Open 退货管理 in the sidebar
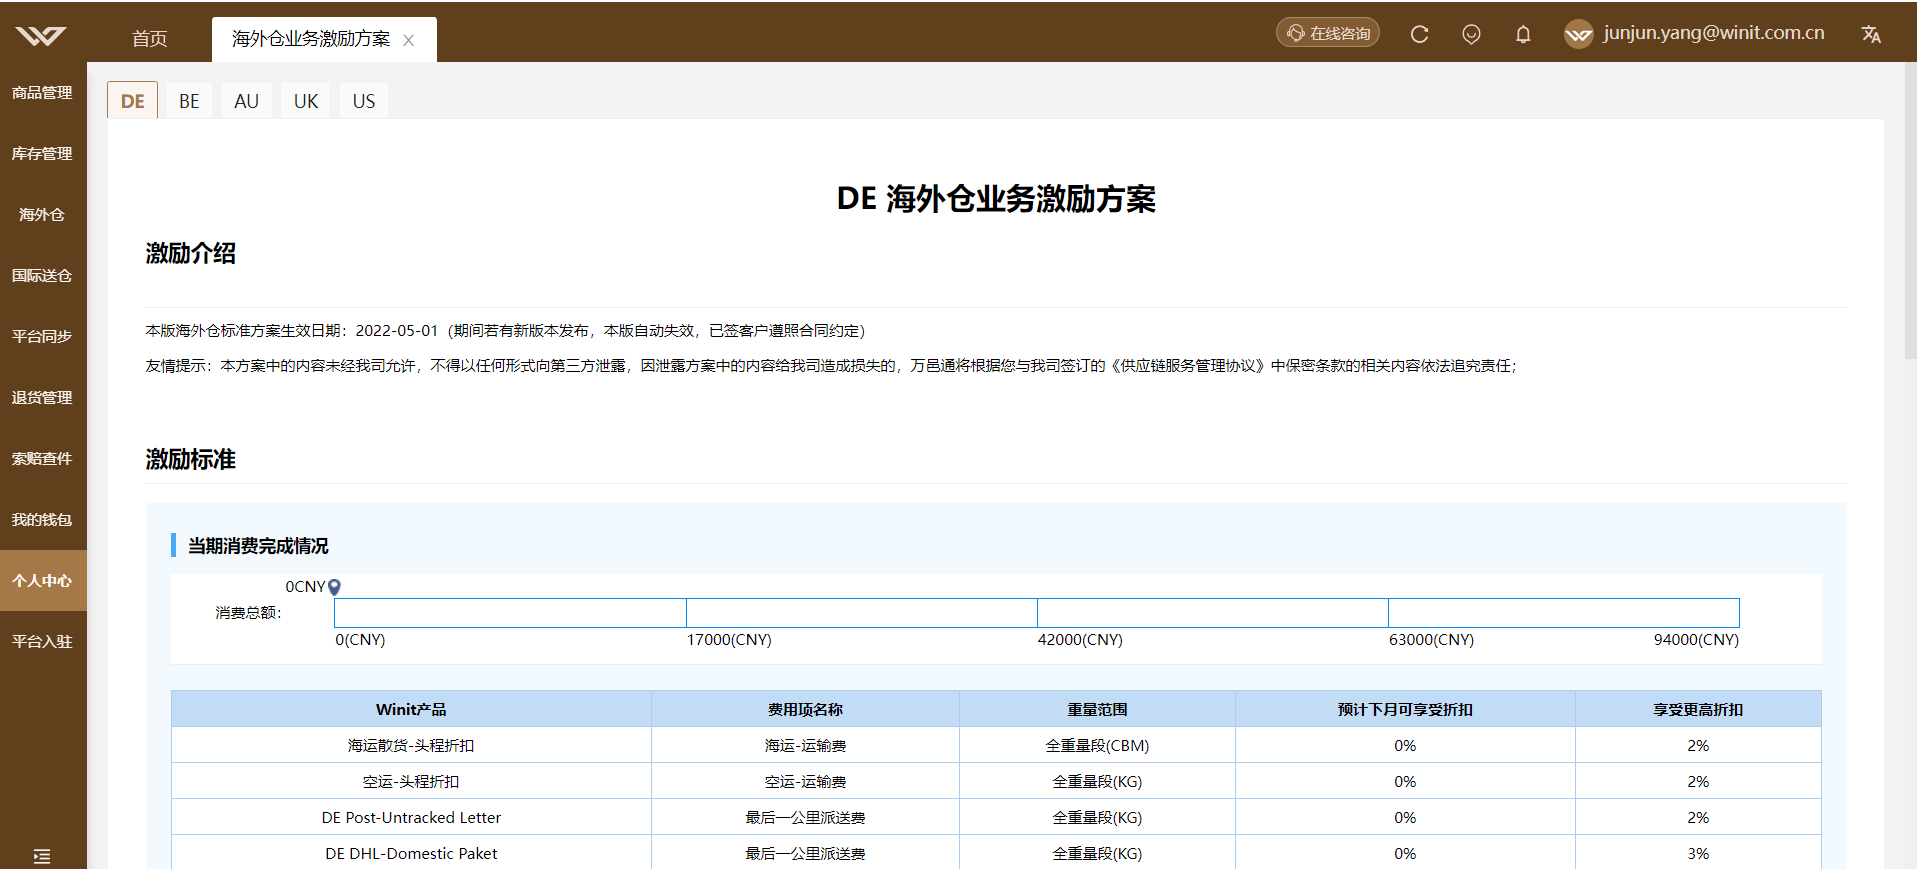The image size is (1917, 869). point(42,398)
